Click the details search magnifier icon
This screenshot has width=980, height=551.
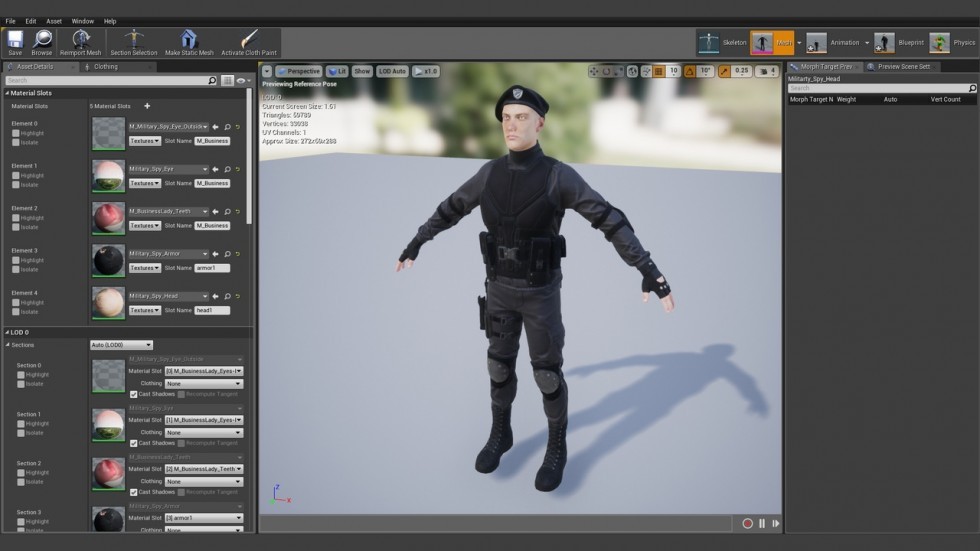[x=212, y=81]
